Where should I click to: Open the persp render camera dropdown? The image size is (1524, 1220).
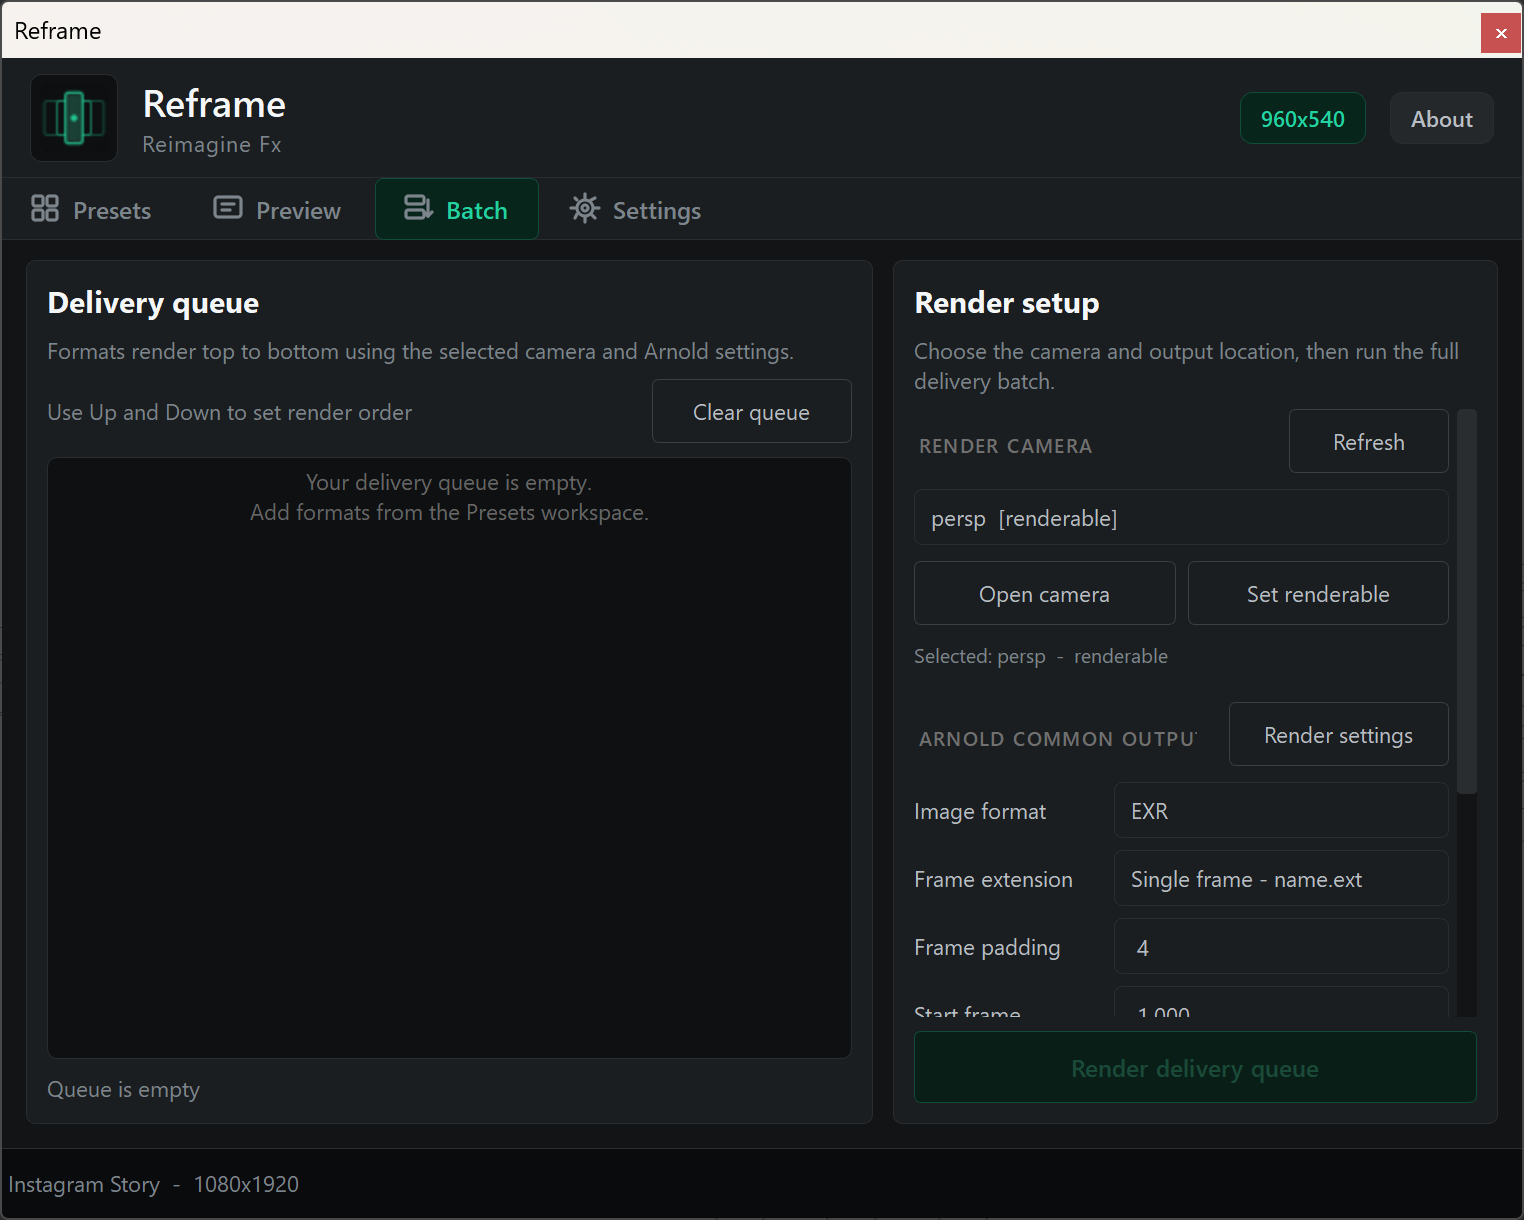point(1181,517)
